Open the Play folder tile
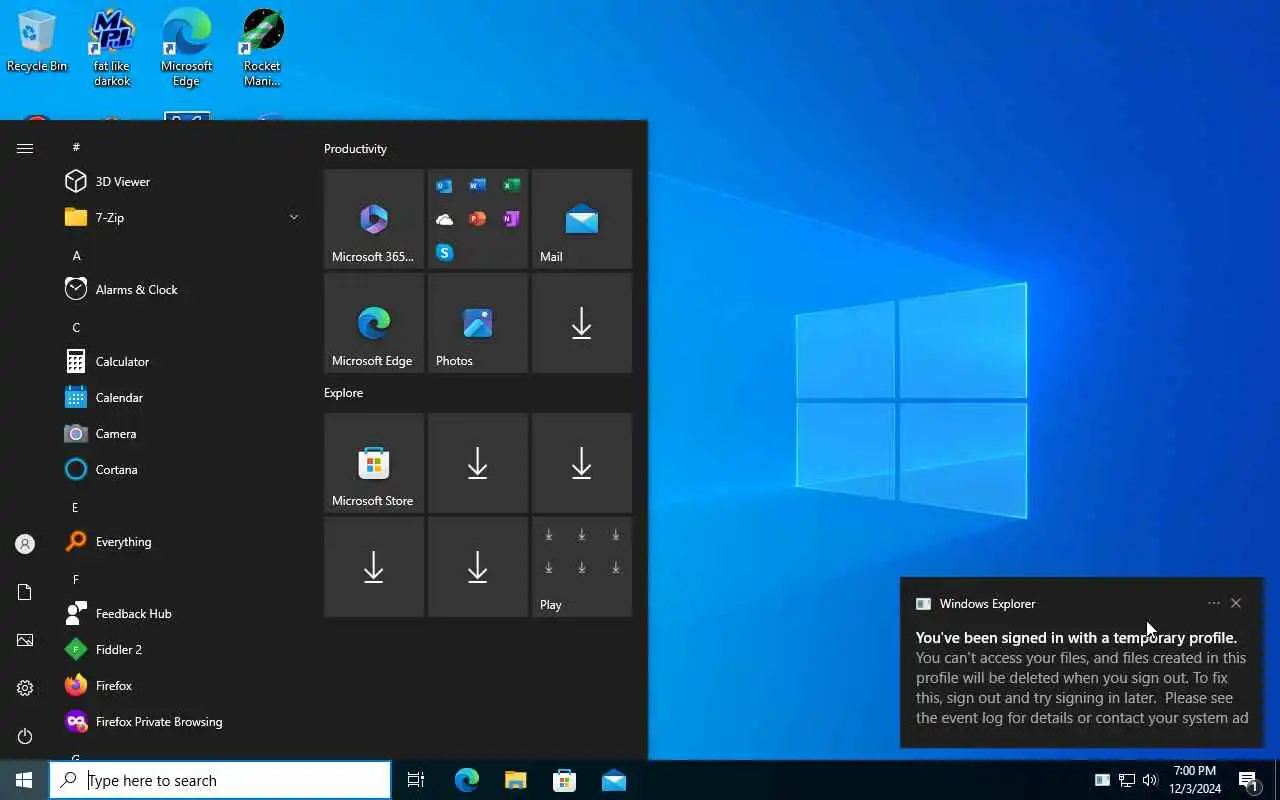The width and height of the screenshot is (1280, 800). [582, 567]
